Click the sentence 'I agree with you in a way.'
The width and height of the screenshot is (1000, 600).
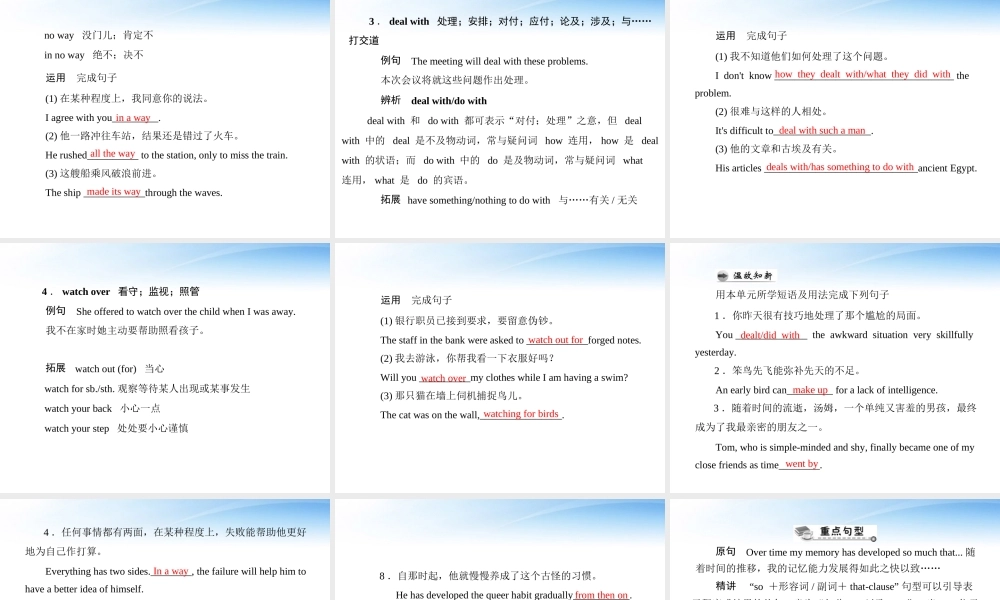tap(103, 118)
